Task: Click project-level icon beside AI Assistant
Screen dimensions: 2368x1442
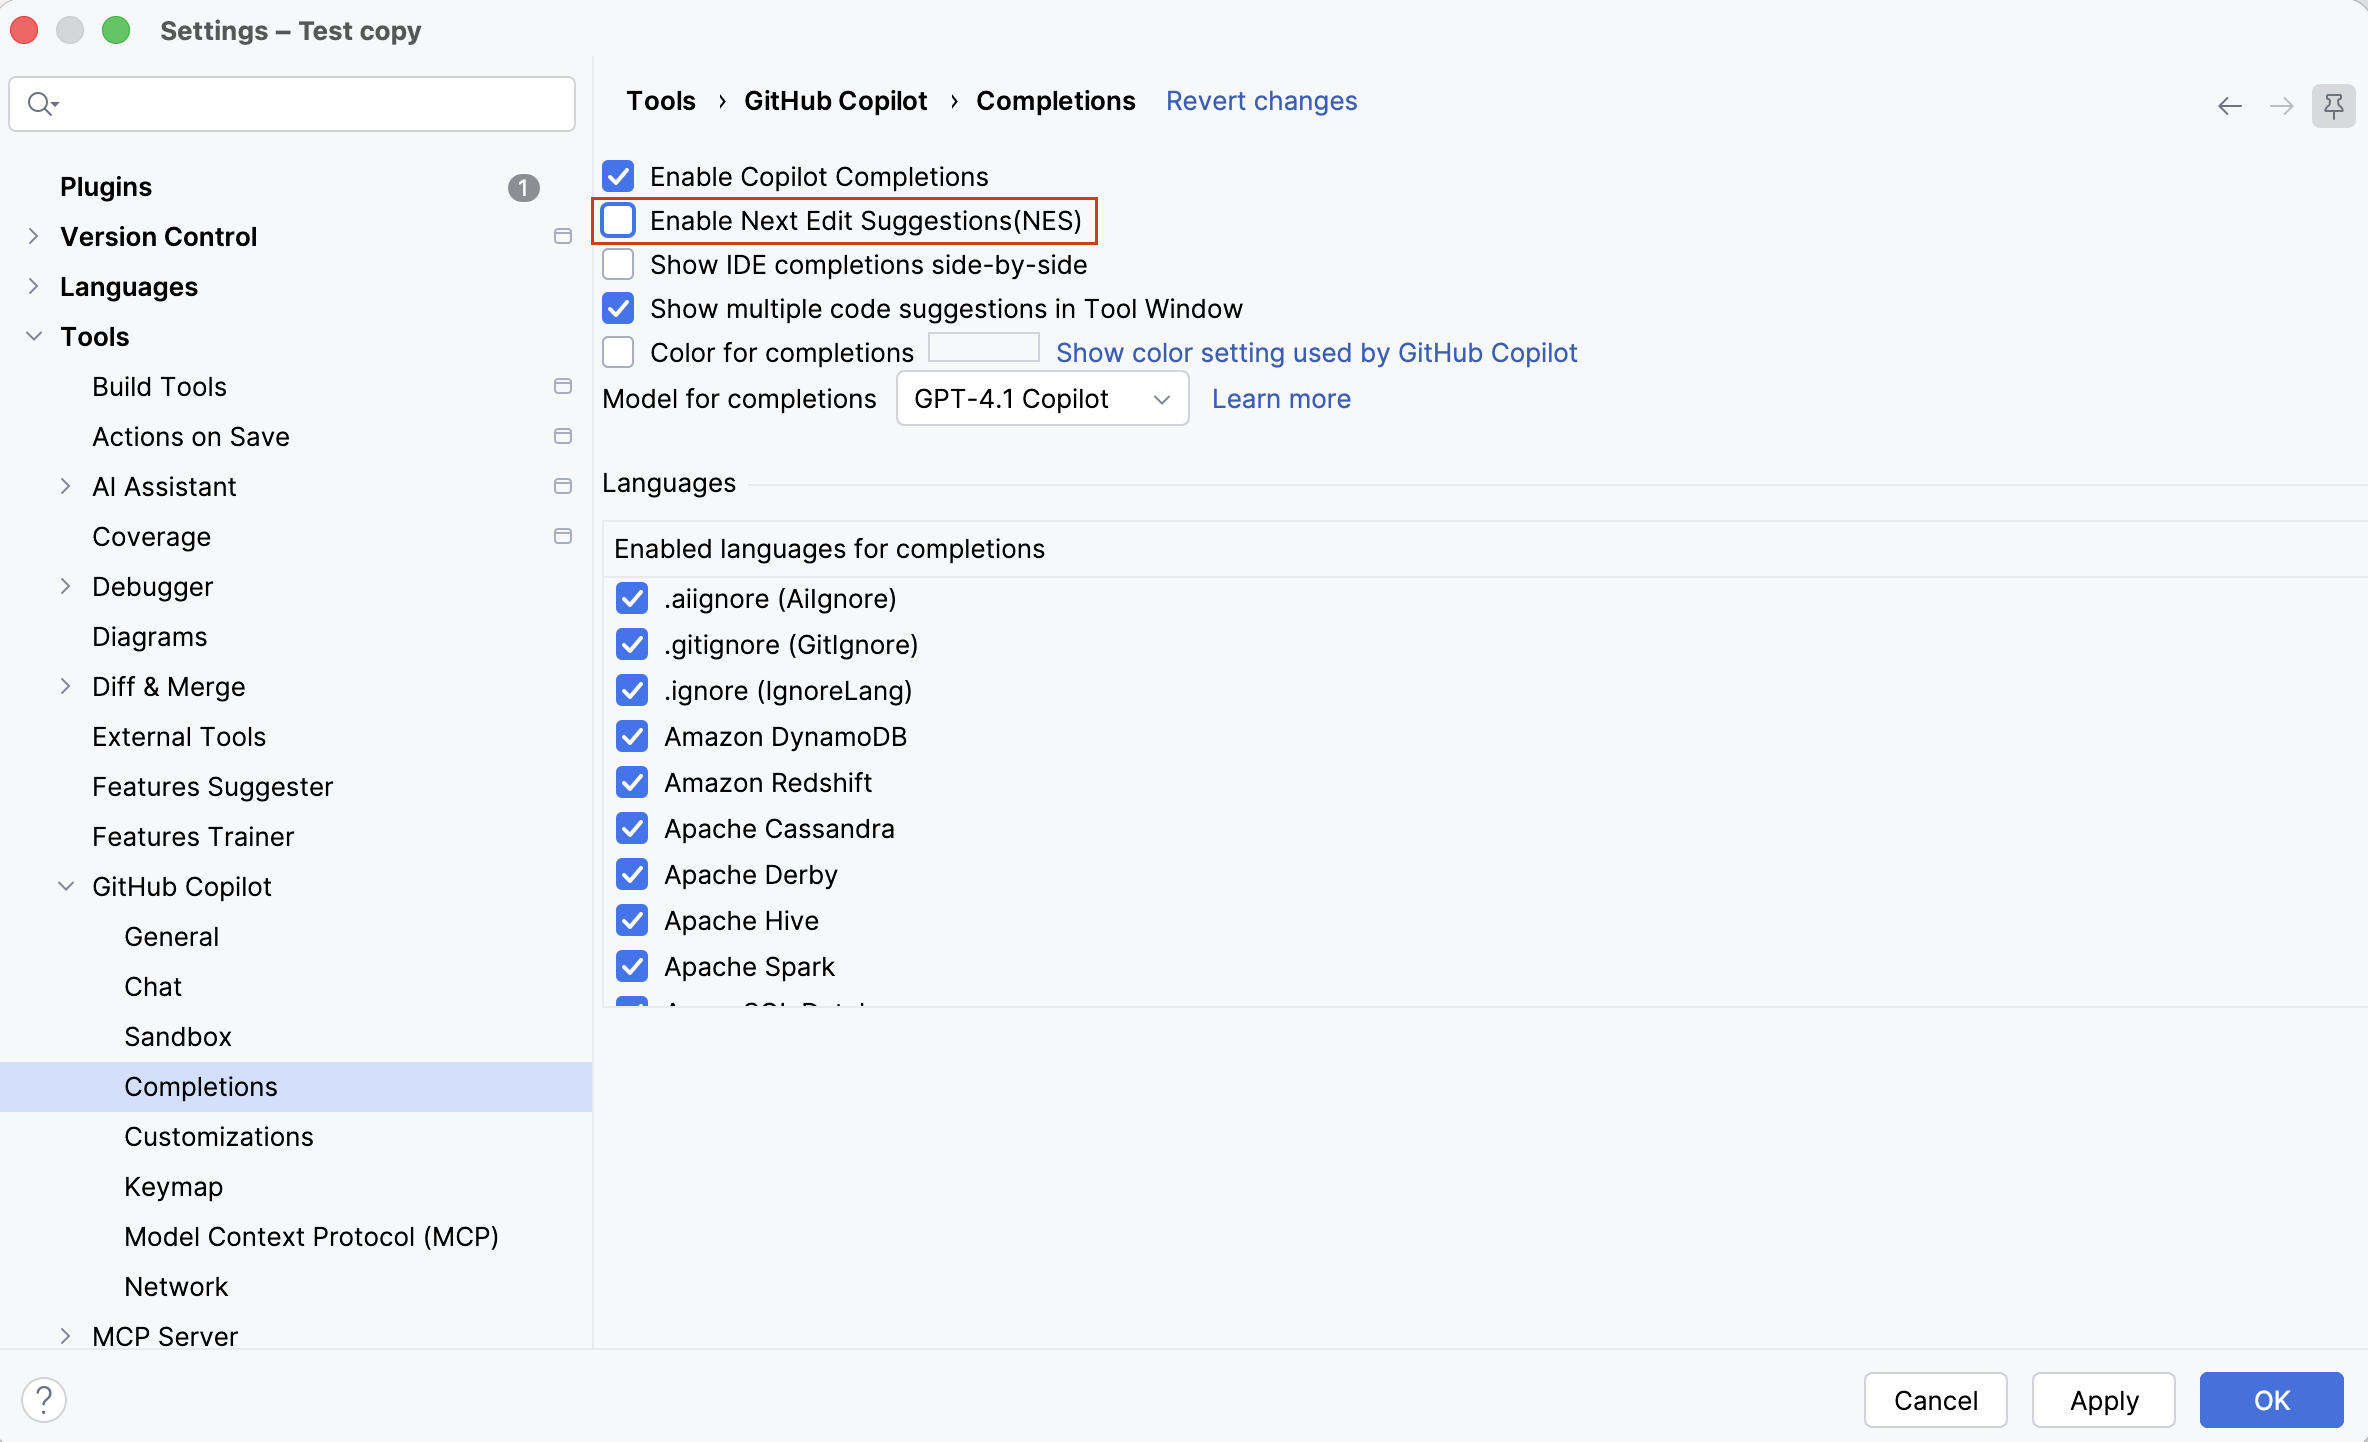Action: [563, 486]
